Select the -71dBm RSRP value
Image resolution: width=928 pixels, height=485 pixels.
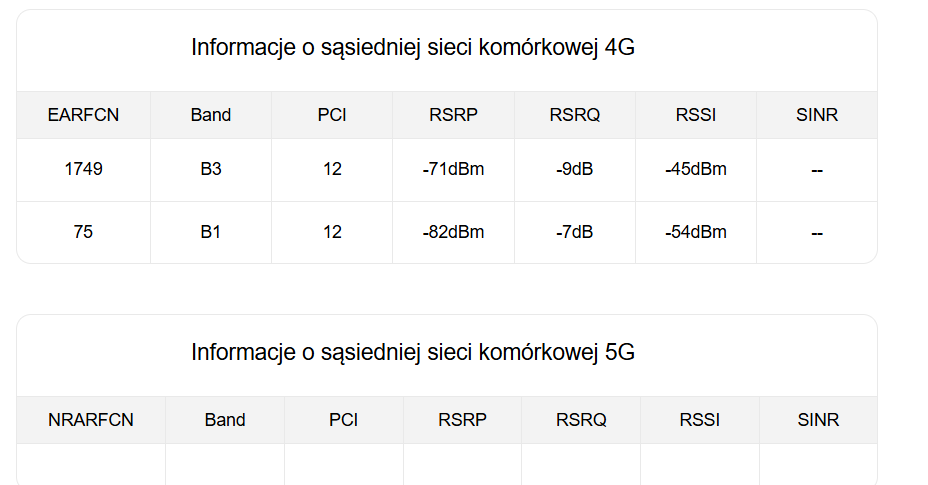coord(453,169)
